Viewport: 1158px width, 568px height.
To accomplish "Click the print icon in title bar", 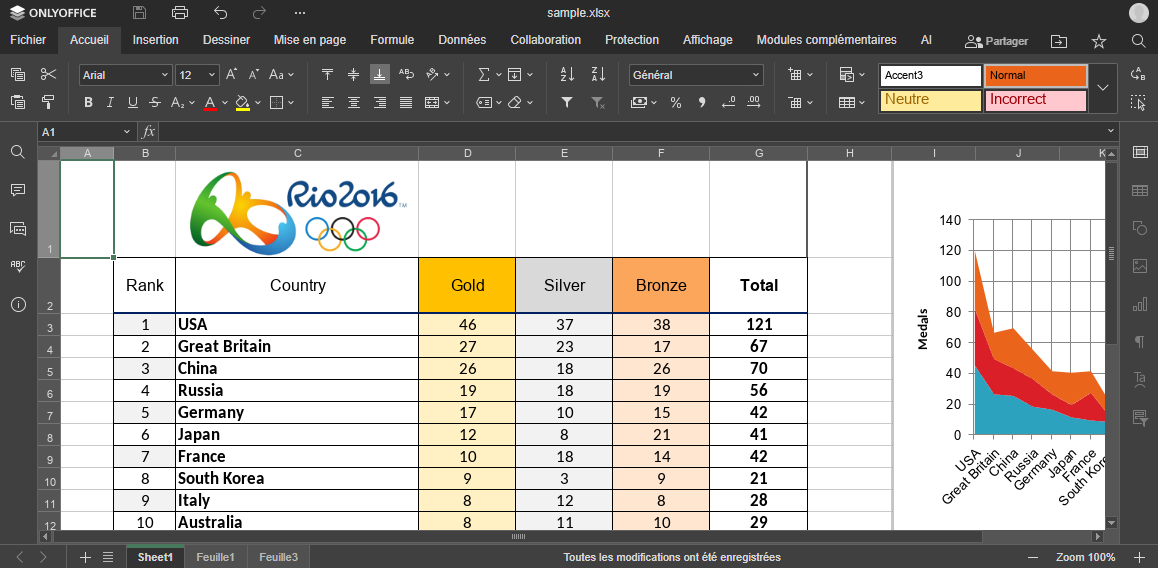I will pos(180,13).
